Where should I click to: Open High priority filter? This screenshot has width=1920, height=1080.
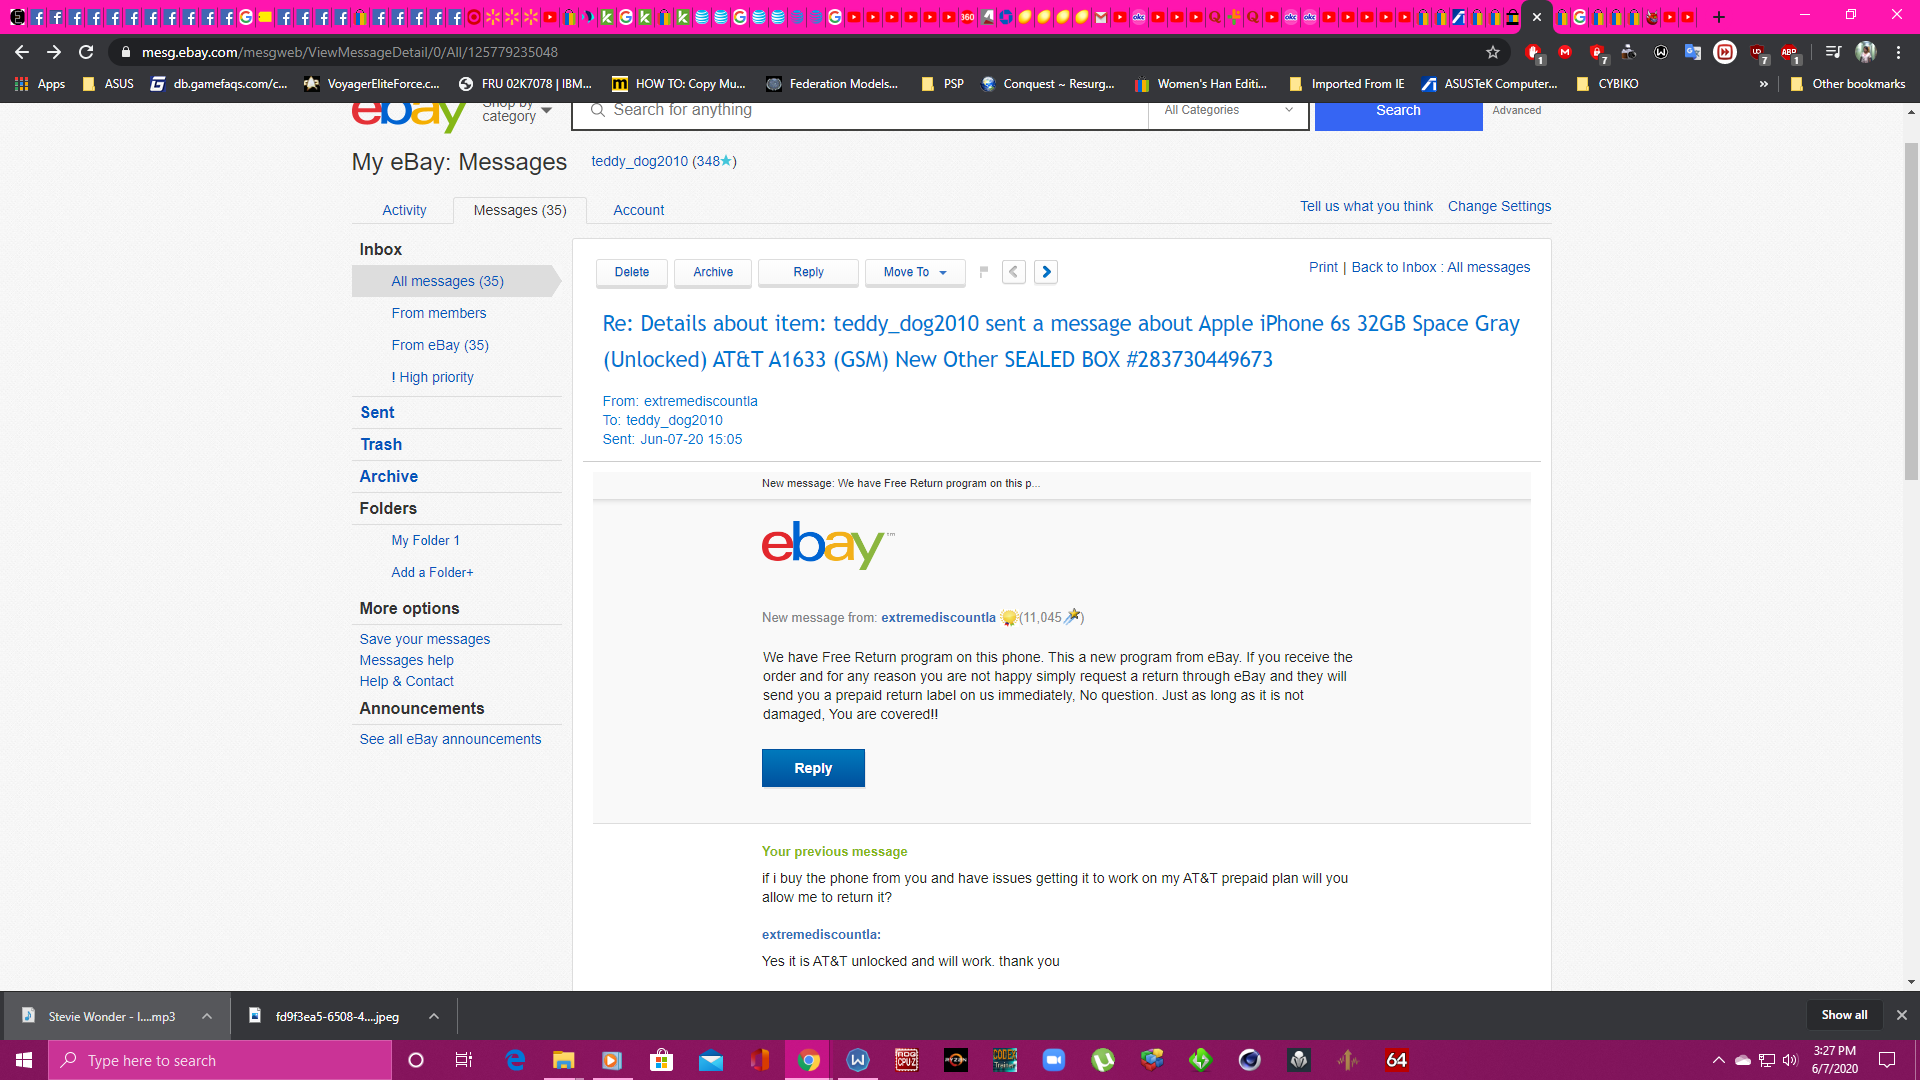tap(433, 377)
